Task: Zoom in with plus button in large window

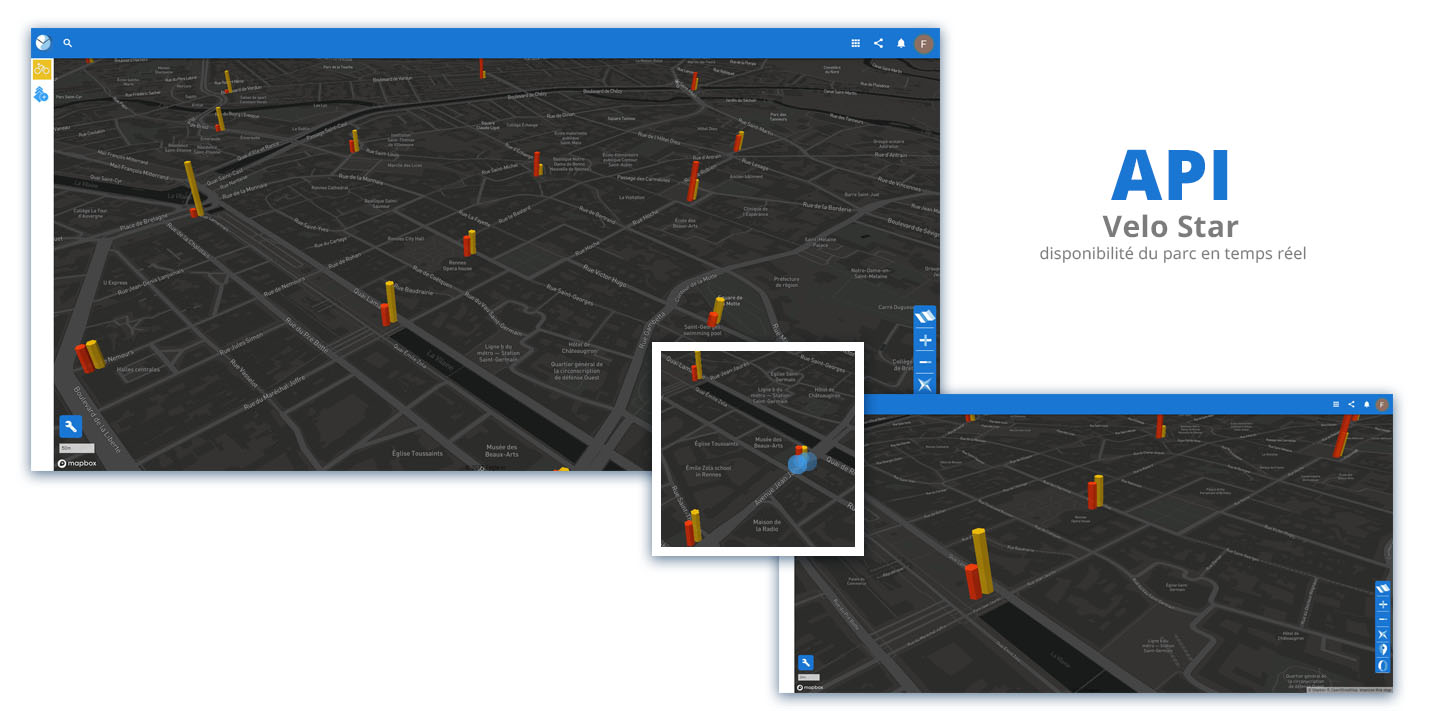Action: click(925, 340)
